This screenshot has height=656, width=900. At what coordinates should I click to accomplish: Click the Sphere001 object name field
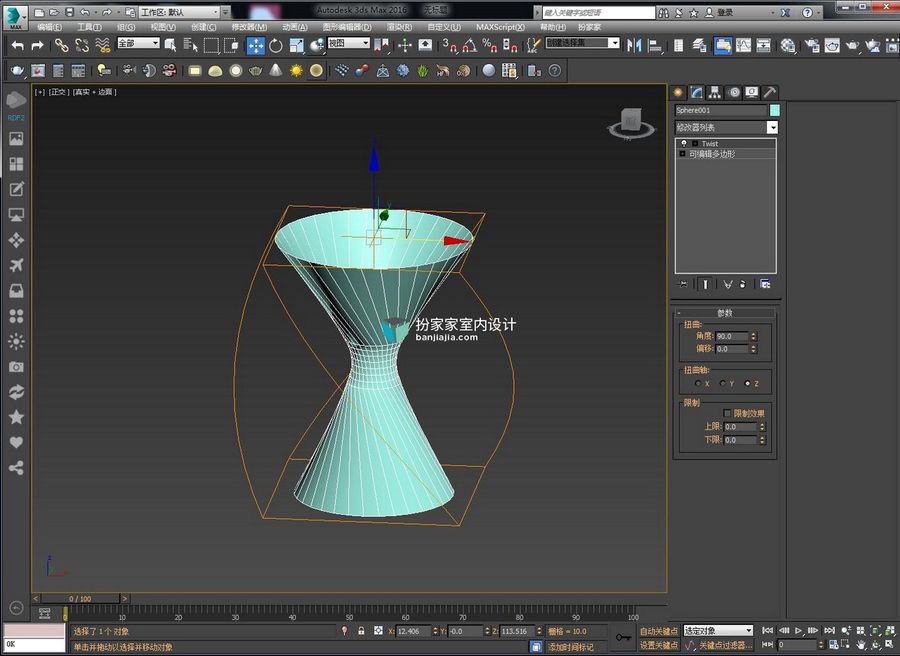pos(721,110)
